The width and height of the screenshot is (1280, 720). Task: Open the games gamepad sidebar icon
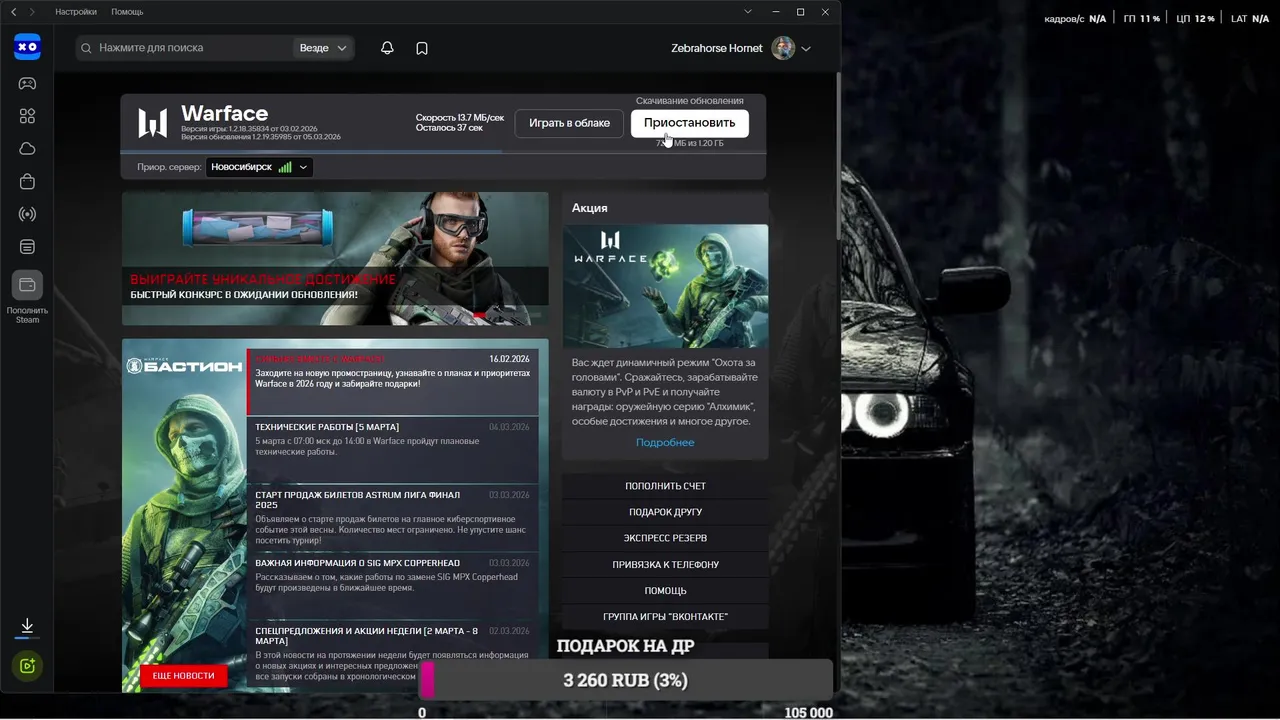[x=27, y=83]
